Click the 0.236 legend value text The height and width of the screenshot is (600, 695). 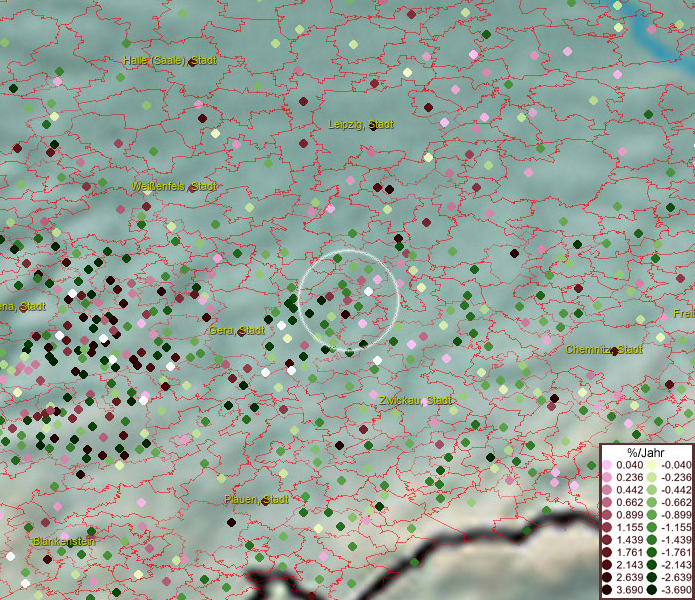coord(629,478)
